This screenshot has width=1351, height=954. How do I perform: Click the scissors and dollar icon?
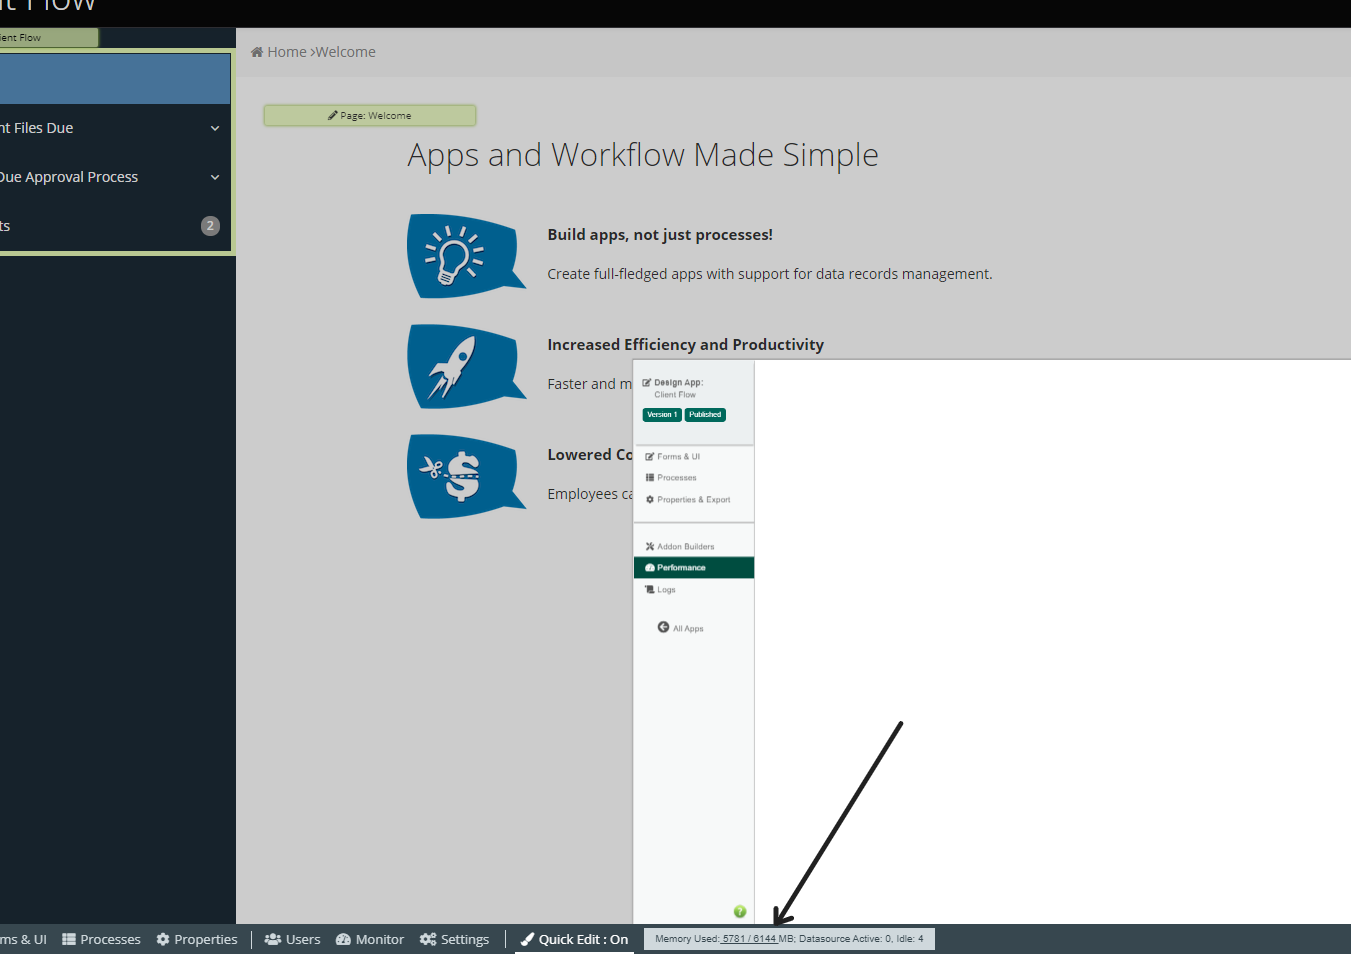465,476
